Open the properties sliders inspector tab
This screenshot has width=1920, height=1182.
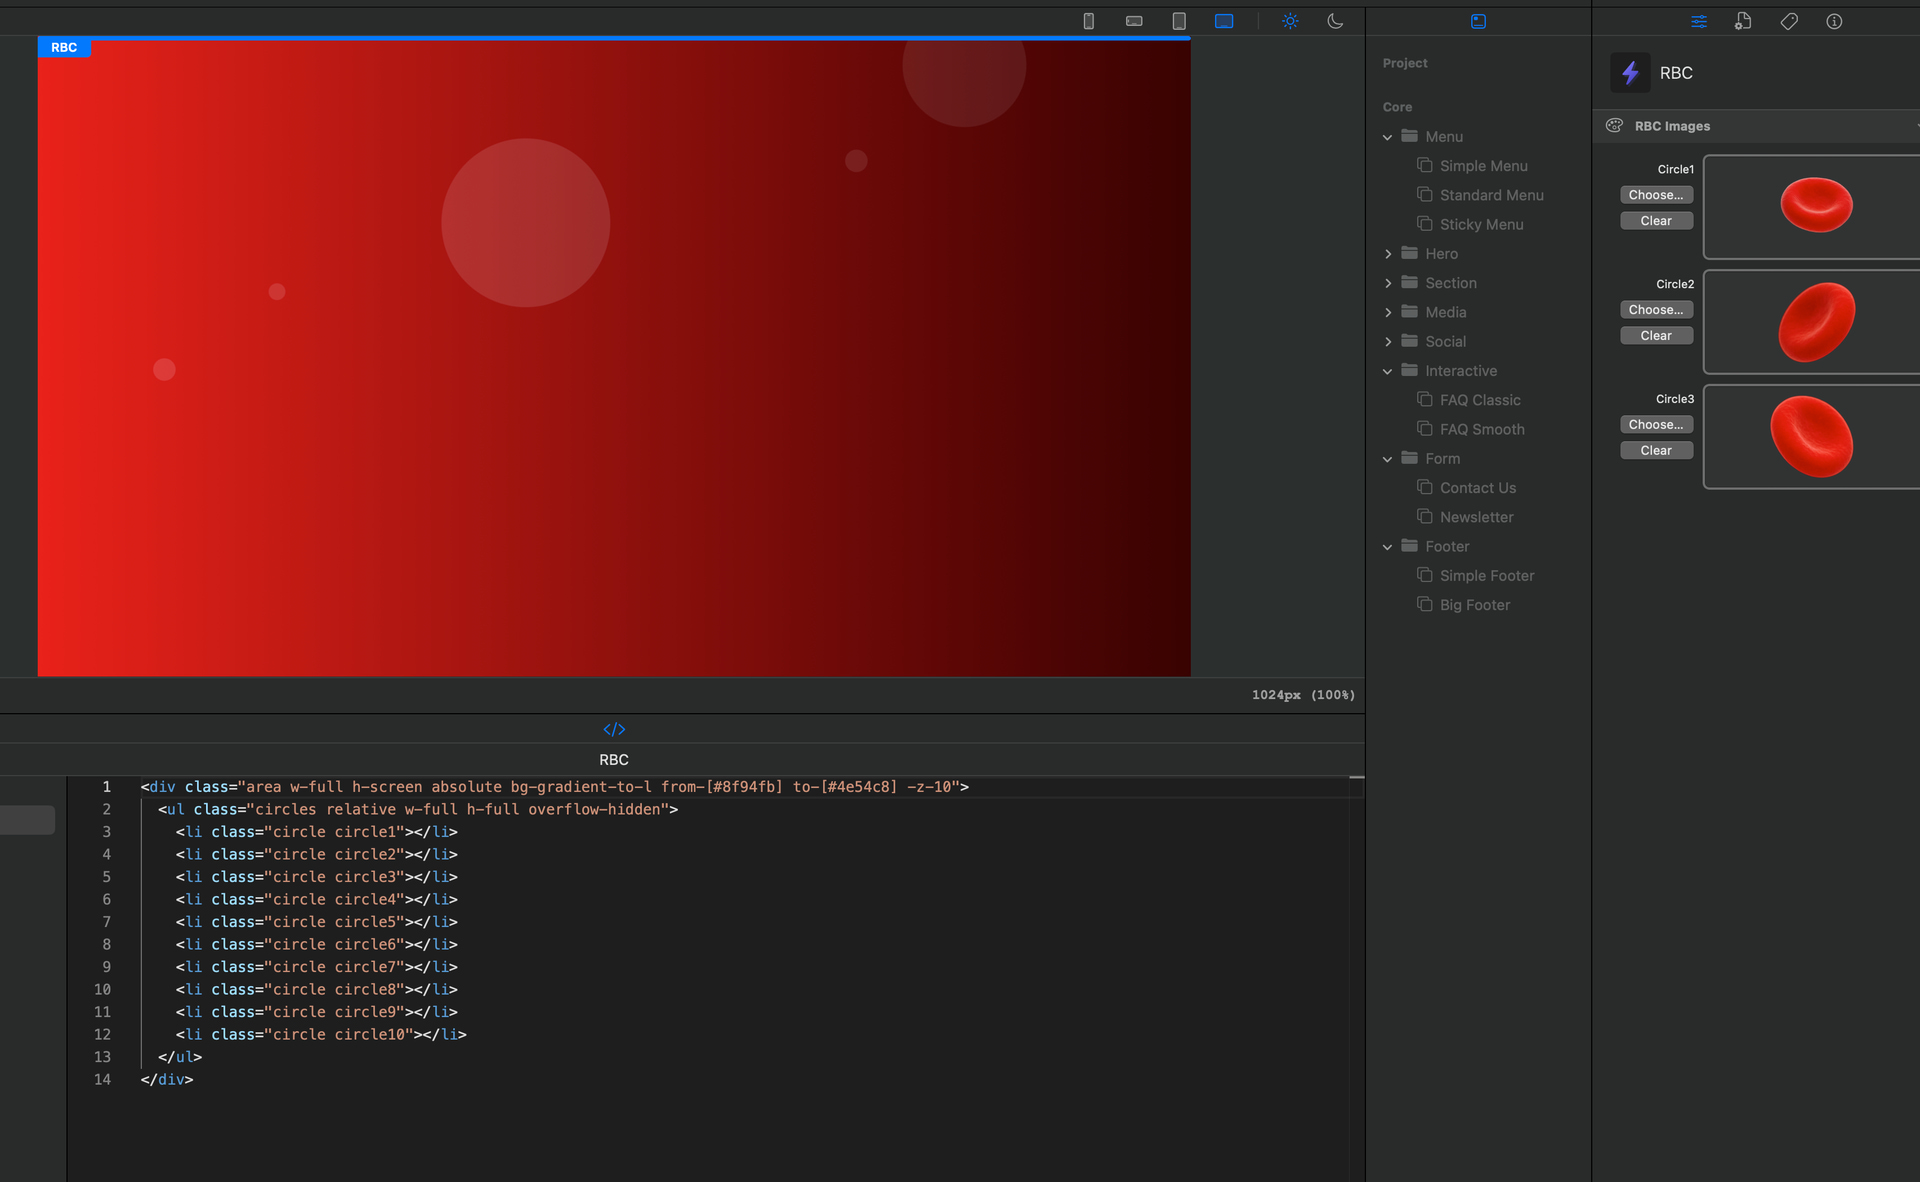(1699, 21)
